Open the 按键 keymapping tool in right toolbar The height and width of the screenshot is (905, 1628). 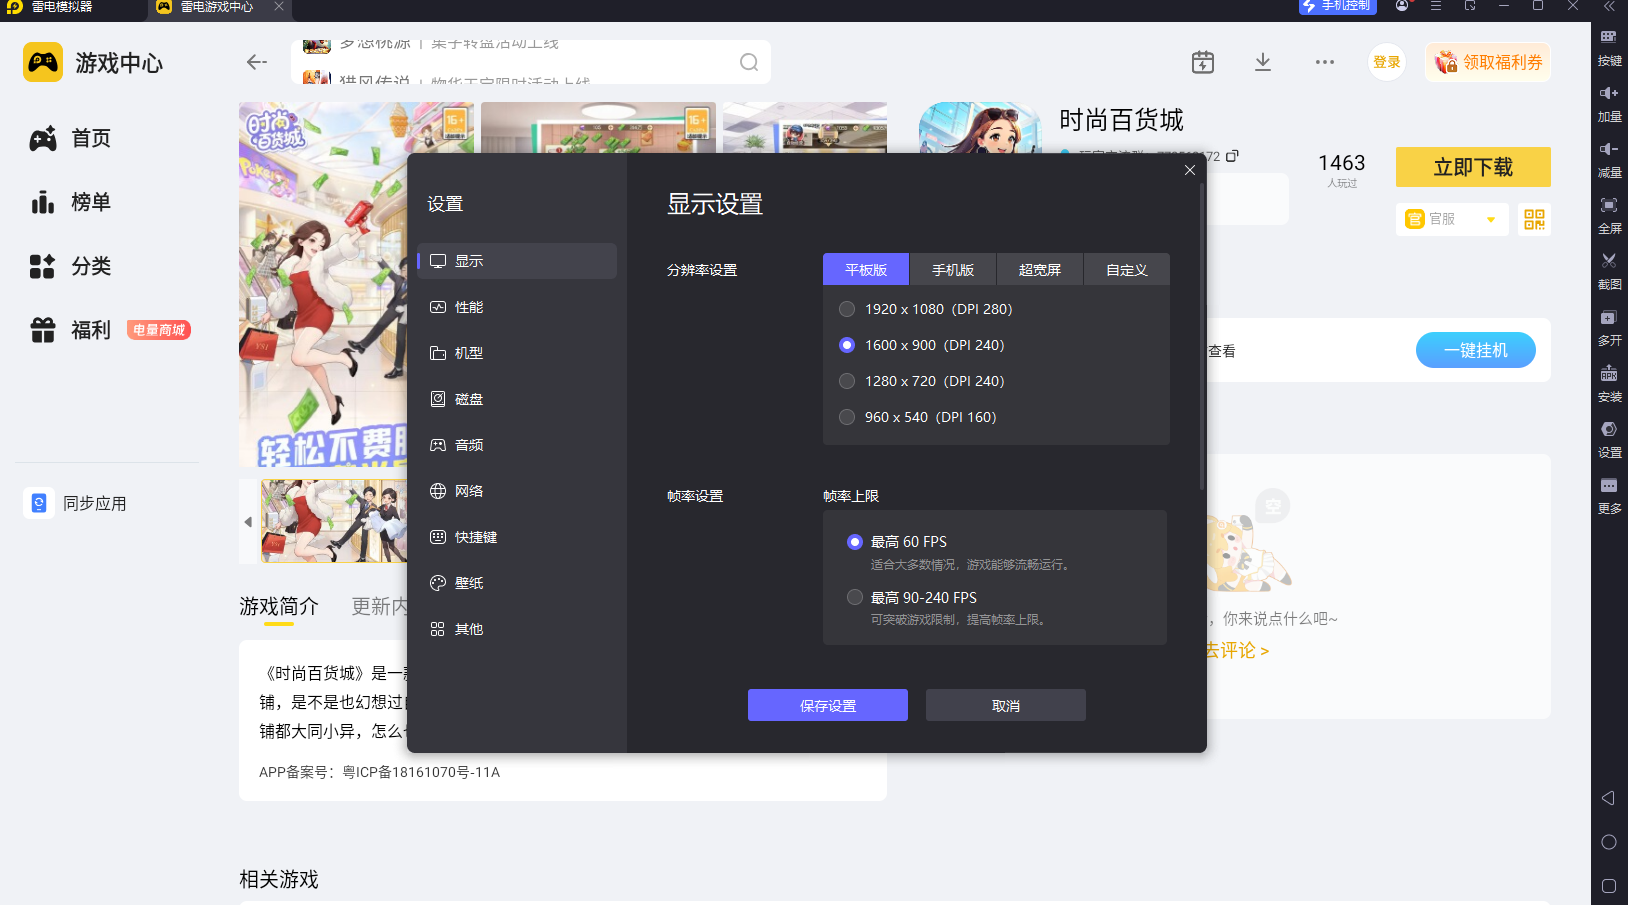coord(1609,46)
